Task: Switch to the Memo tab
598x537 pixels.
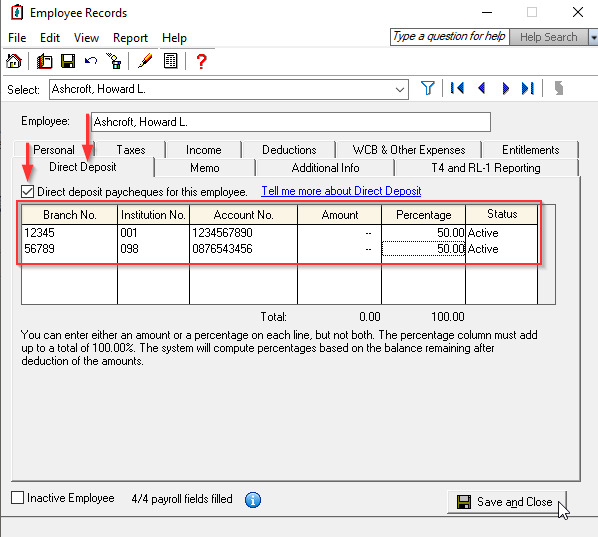Action: click(205, 168)
